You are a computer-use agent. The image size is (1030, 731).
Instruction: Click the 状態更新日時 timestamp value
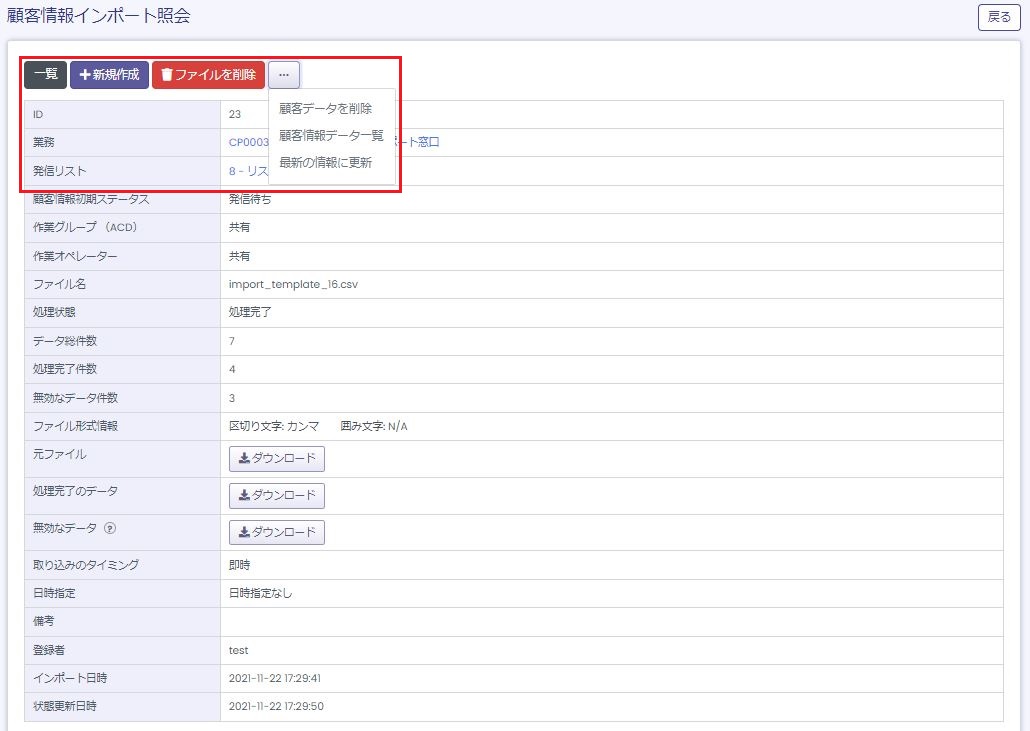click(276, 706)
